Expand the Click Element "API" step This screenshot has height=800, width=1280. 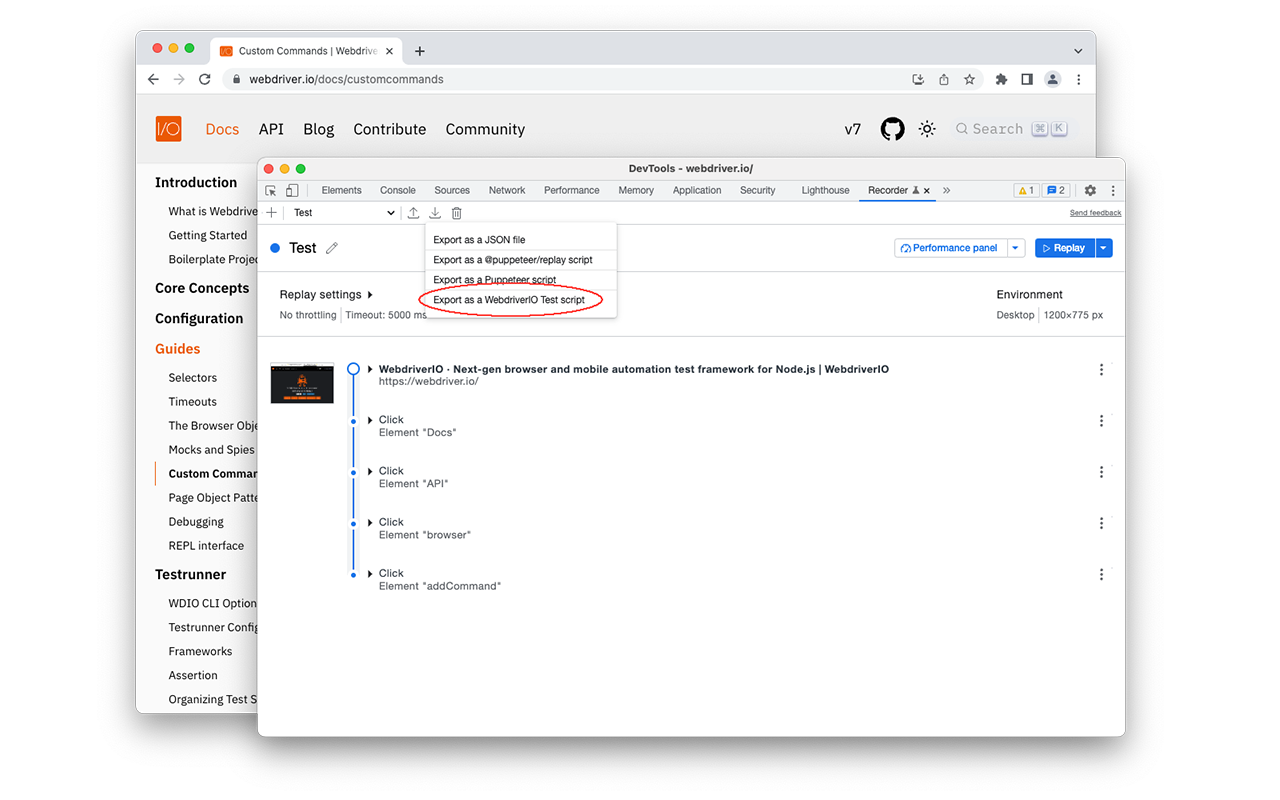tap(371, 471)
